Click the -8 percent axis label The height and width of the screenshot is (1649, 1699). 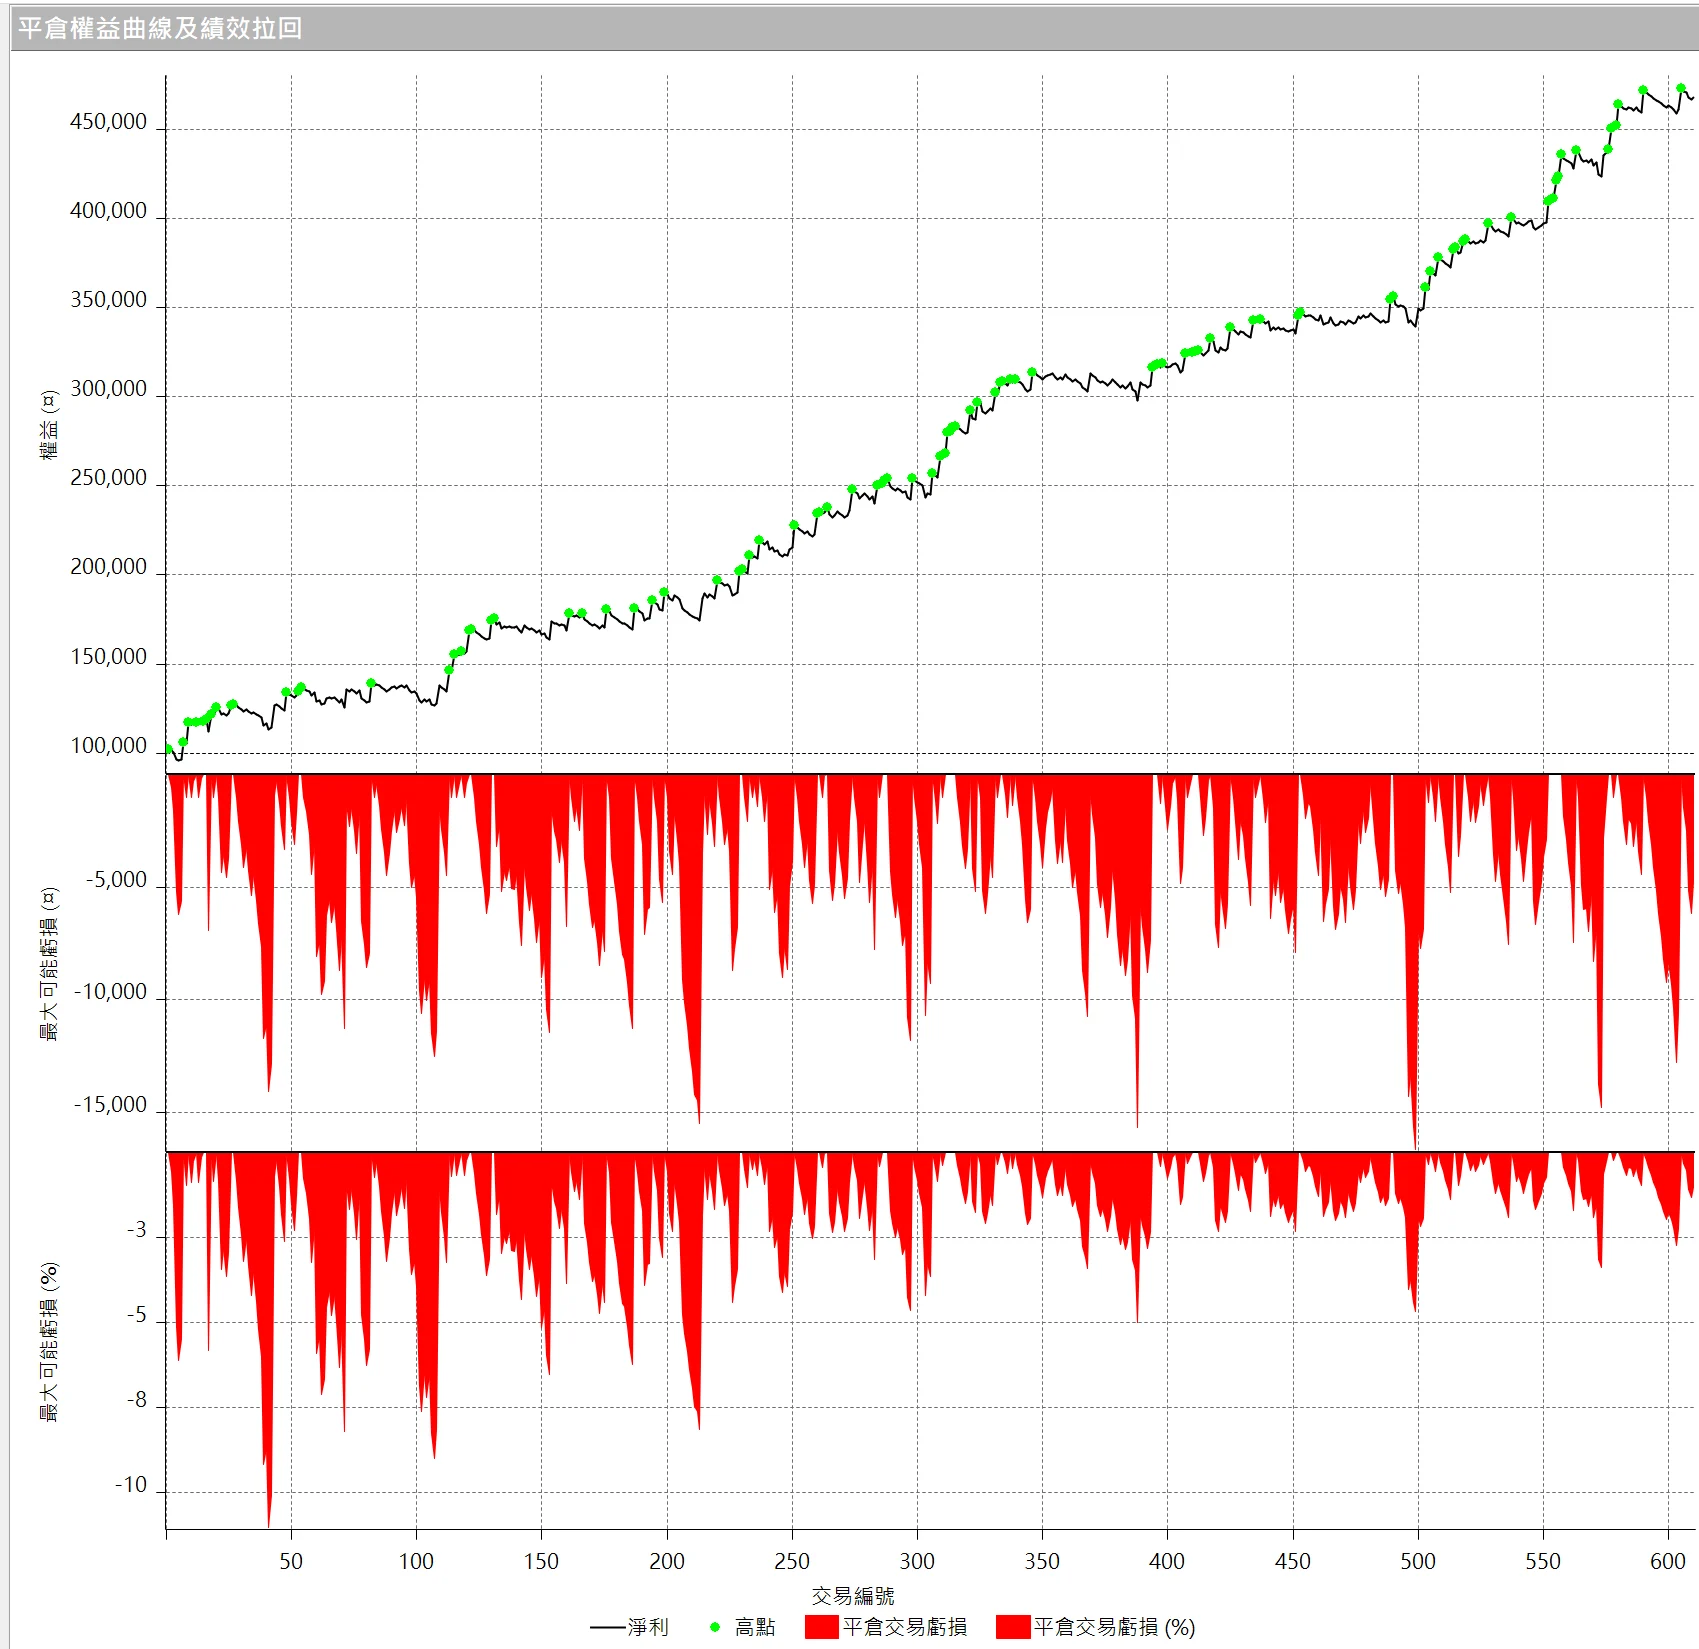click(137, 1400)
